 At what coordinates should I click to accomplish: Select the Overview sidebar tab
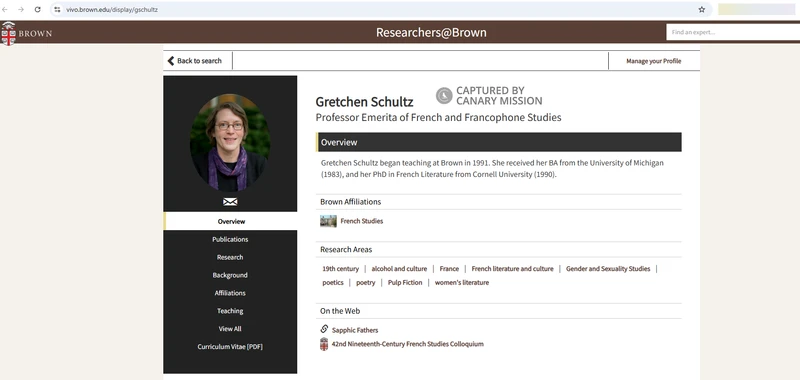[230, 221]
